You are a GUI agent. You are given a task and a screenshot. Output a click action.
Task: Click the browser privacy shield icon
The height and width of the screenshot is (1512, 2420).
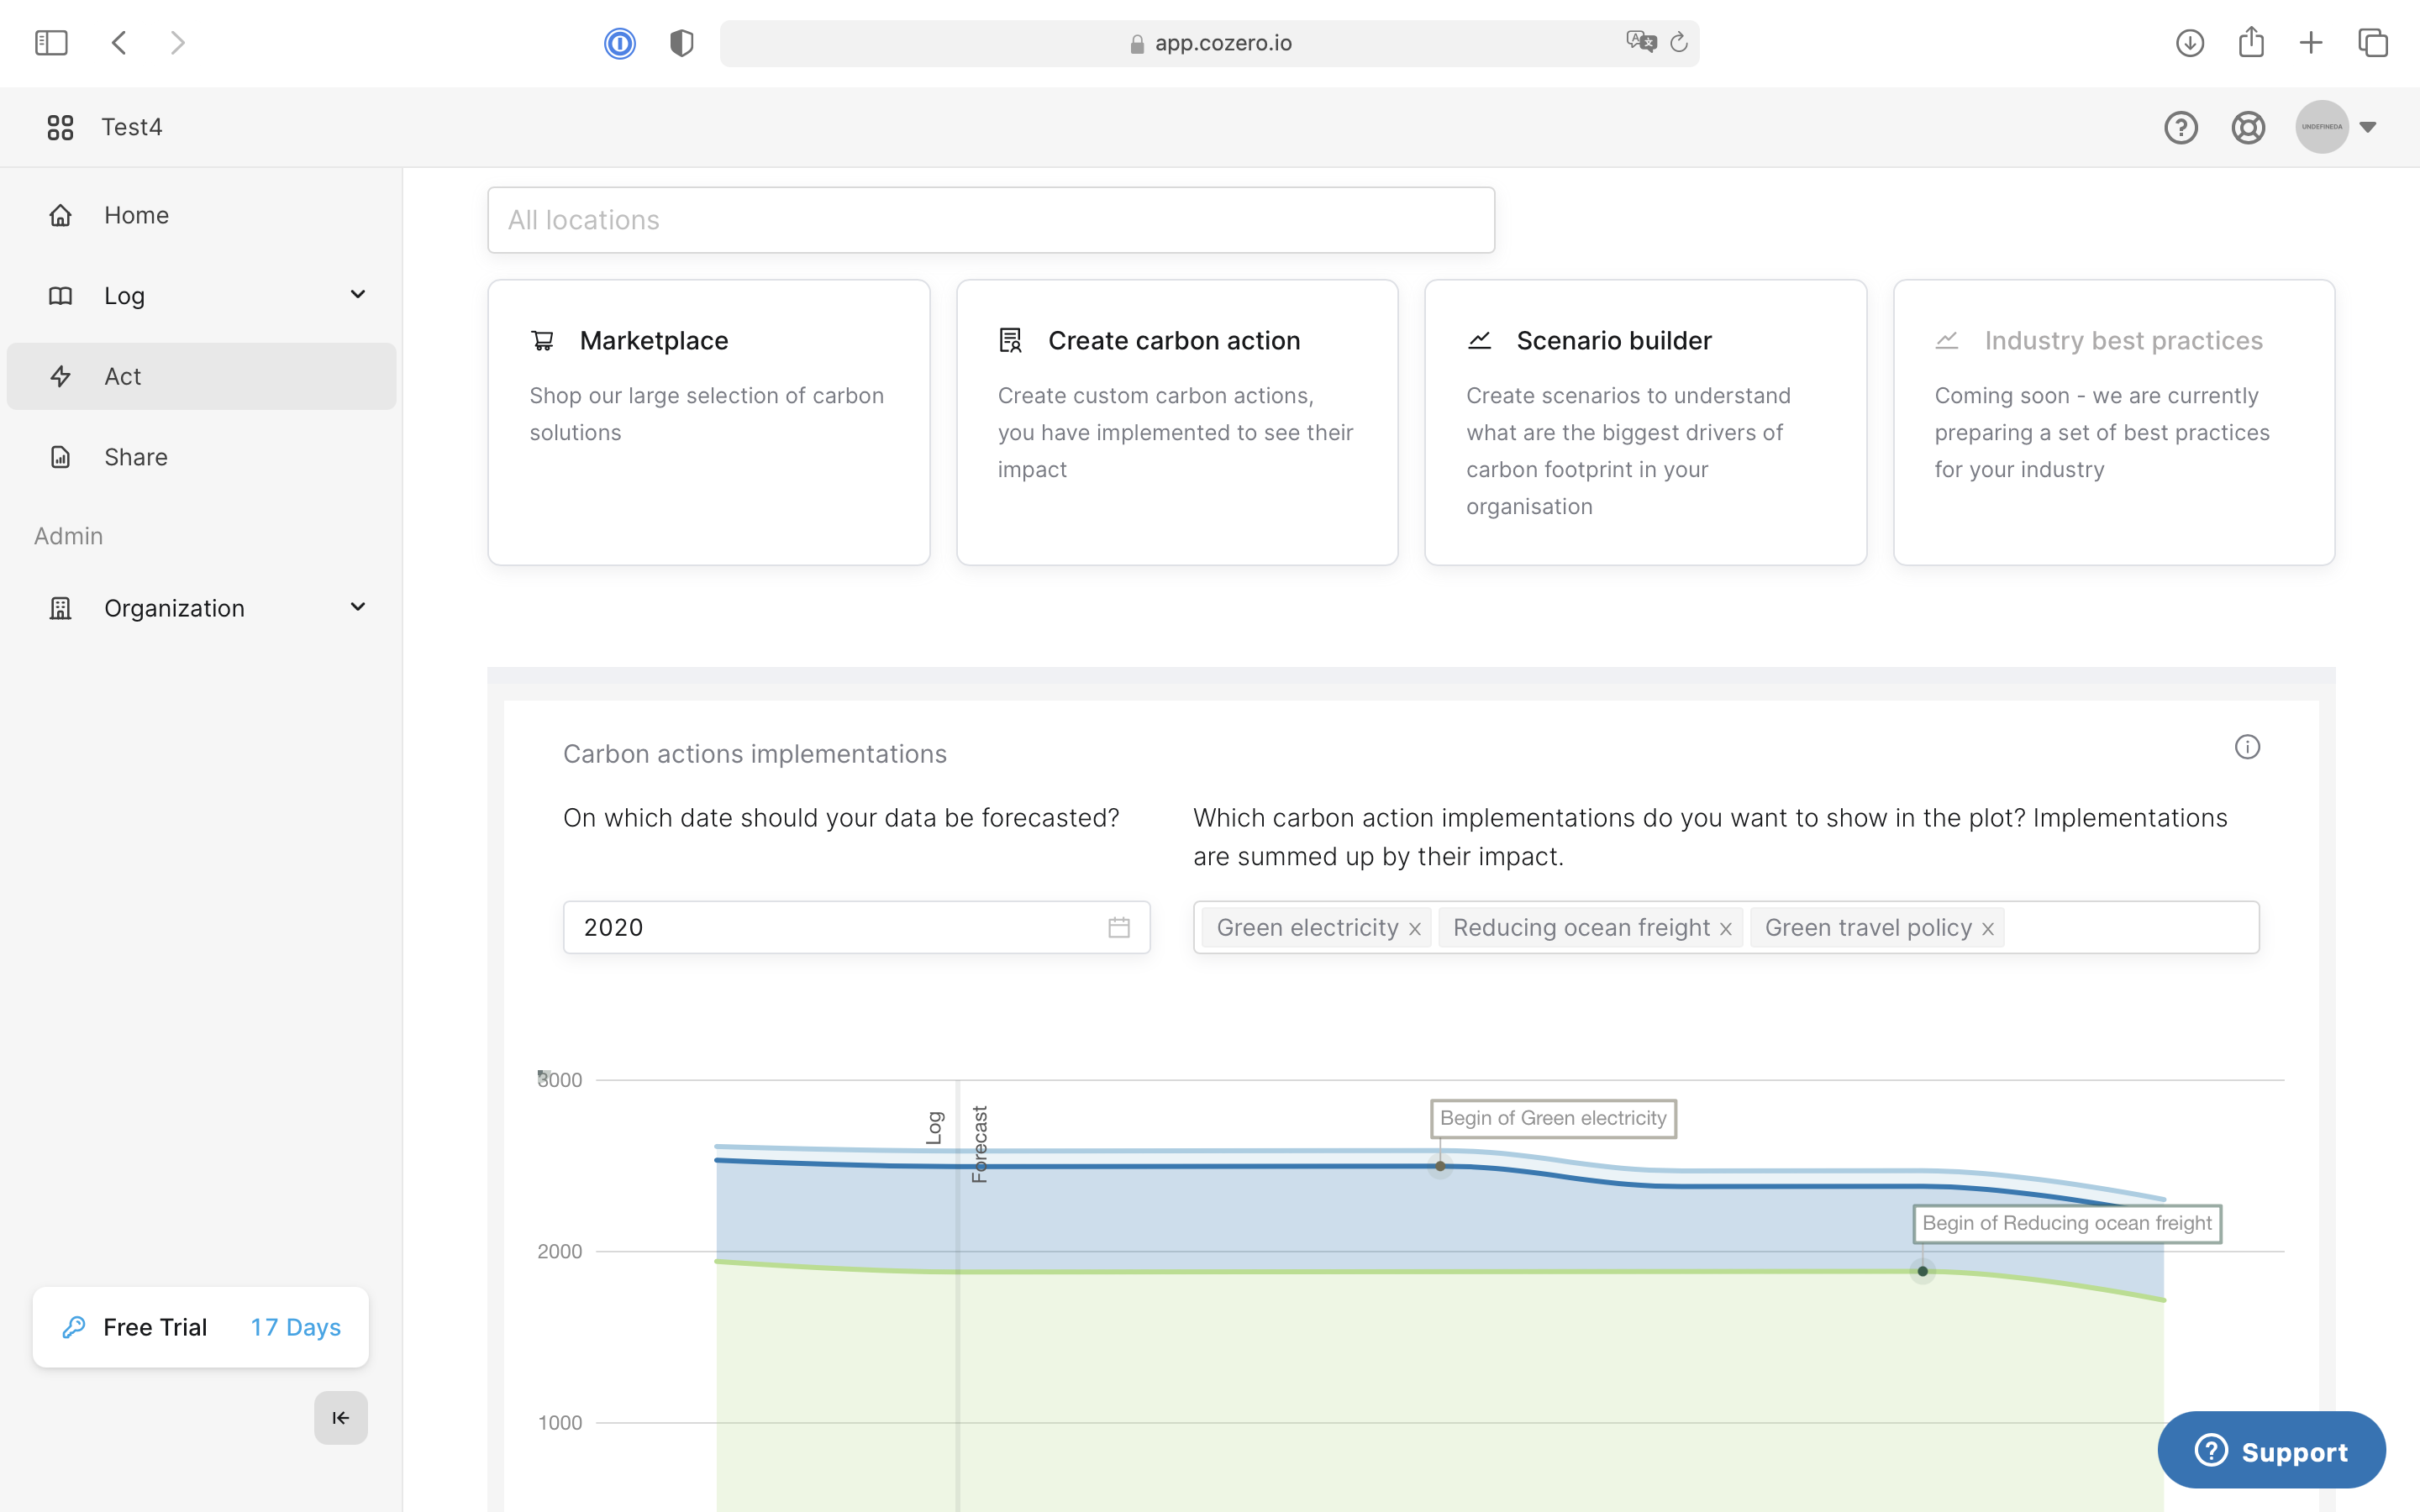tap(681, 43)
